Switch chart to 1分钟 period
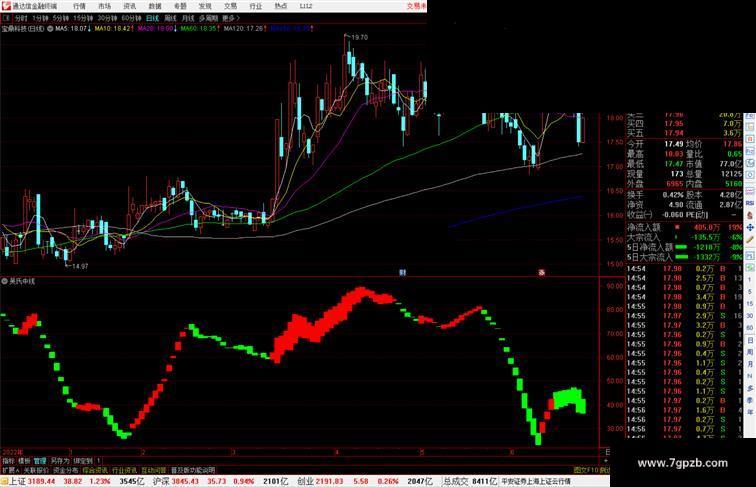The image size is (756, 487). point(40,18)
